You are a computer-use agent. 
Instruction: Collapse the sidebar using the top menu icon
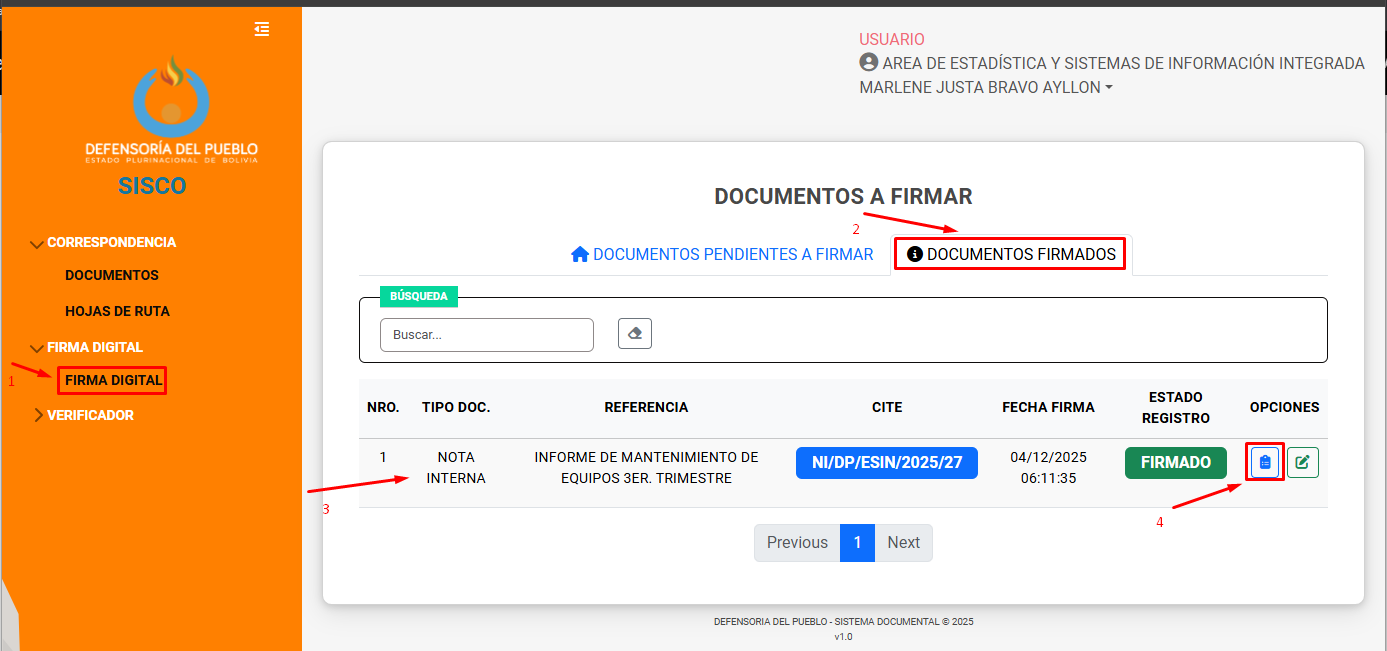click(262, 29)
